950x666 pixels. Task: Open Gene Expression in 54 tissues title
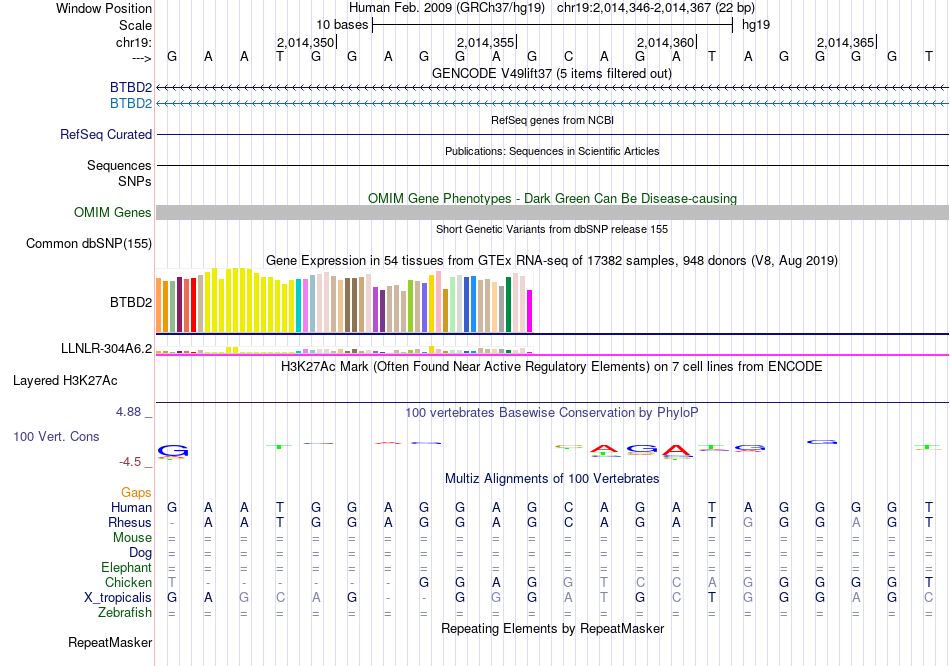pos(552,261)
